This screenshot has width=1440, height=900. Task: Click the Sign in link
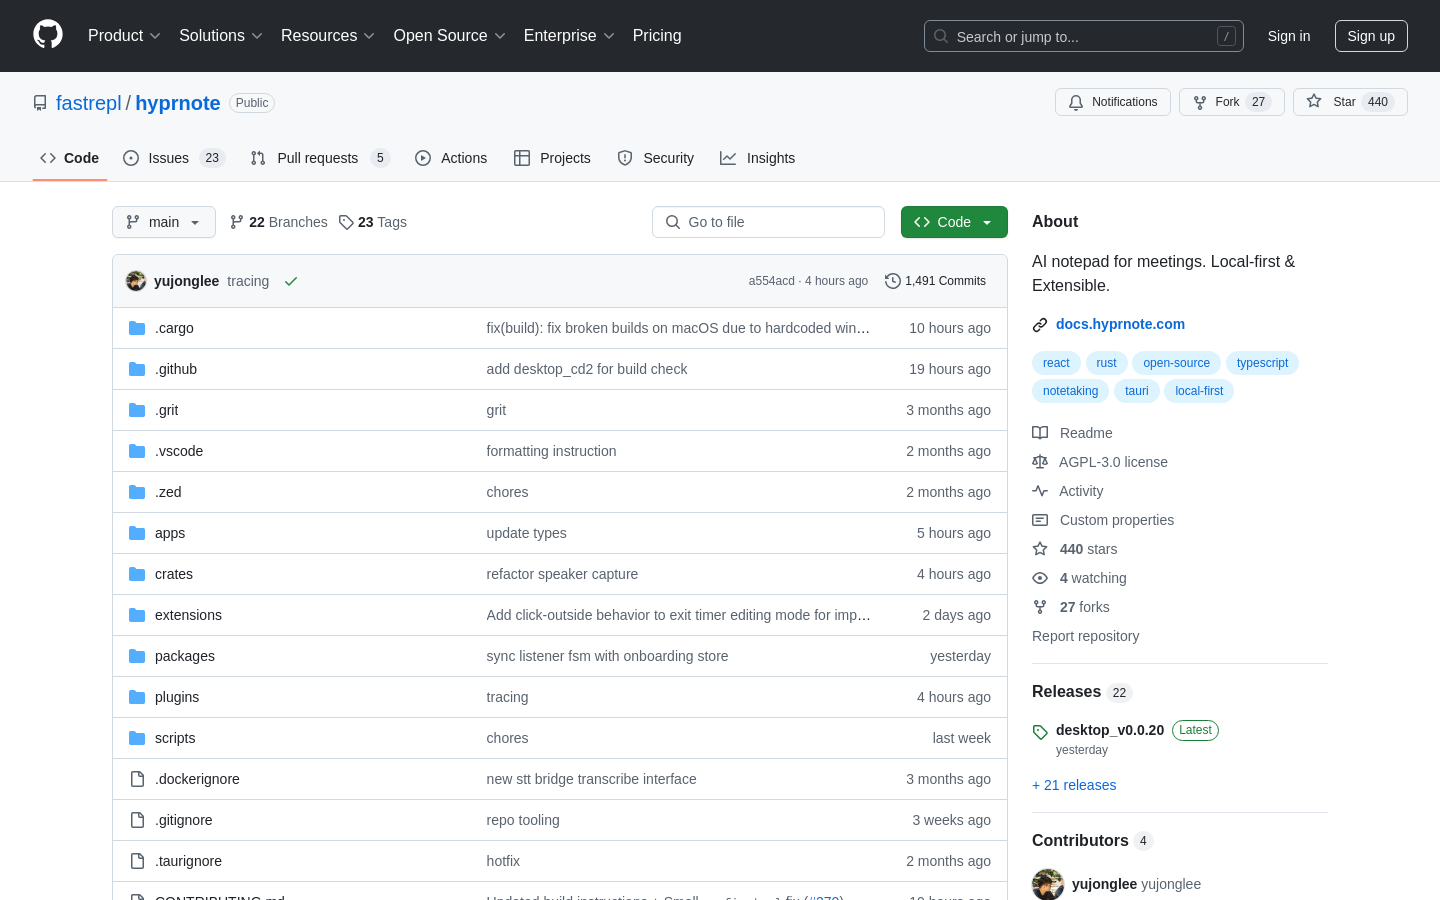(x=1289, y=36)
